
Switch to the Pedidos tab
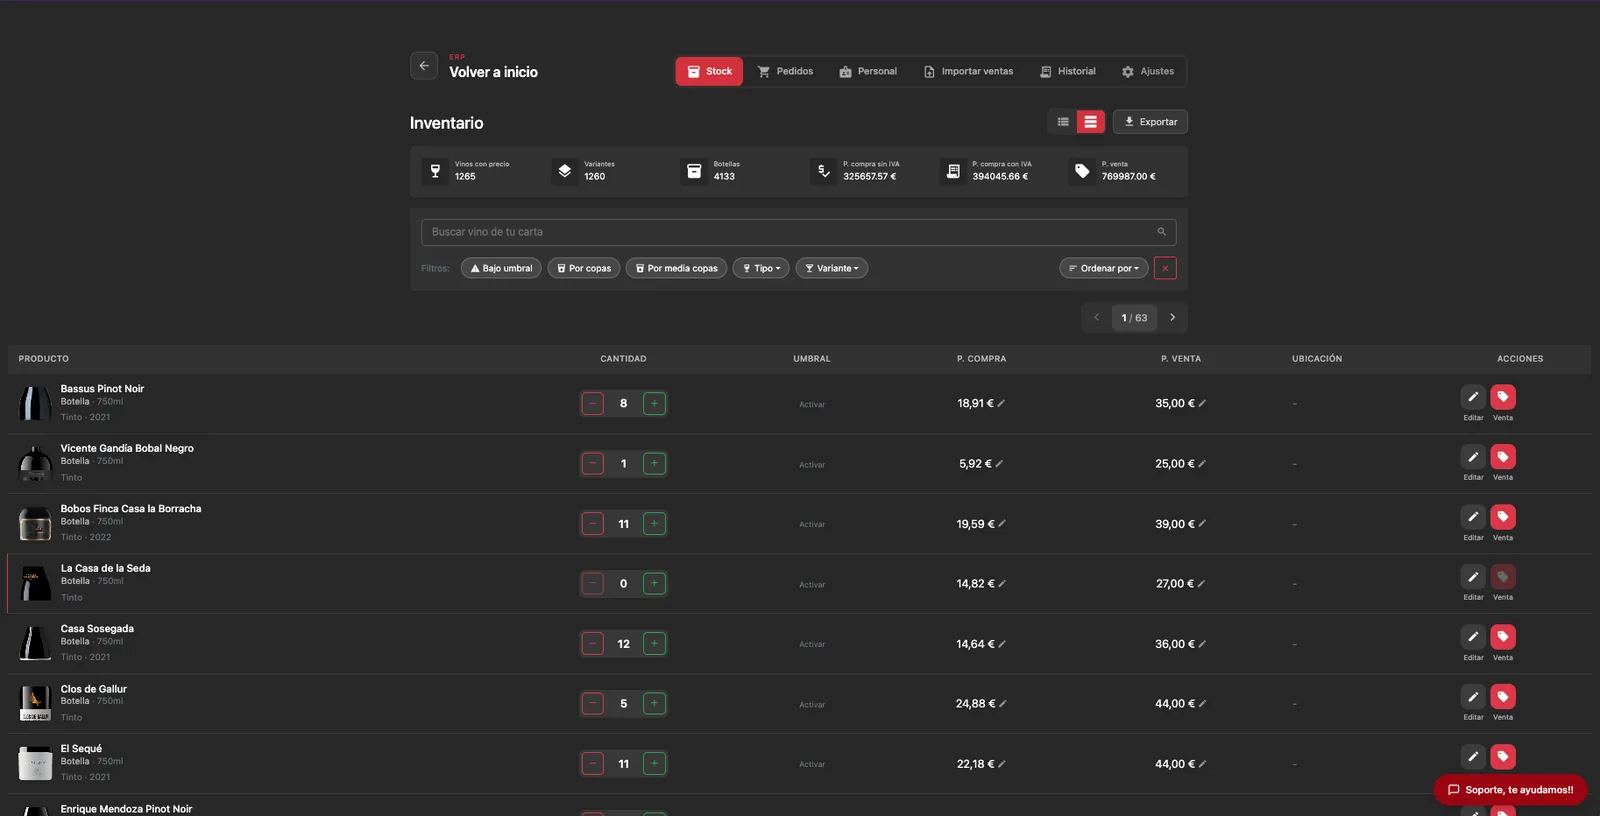tap(785, 71)
